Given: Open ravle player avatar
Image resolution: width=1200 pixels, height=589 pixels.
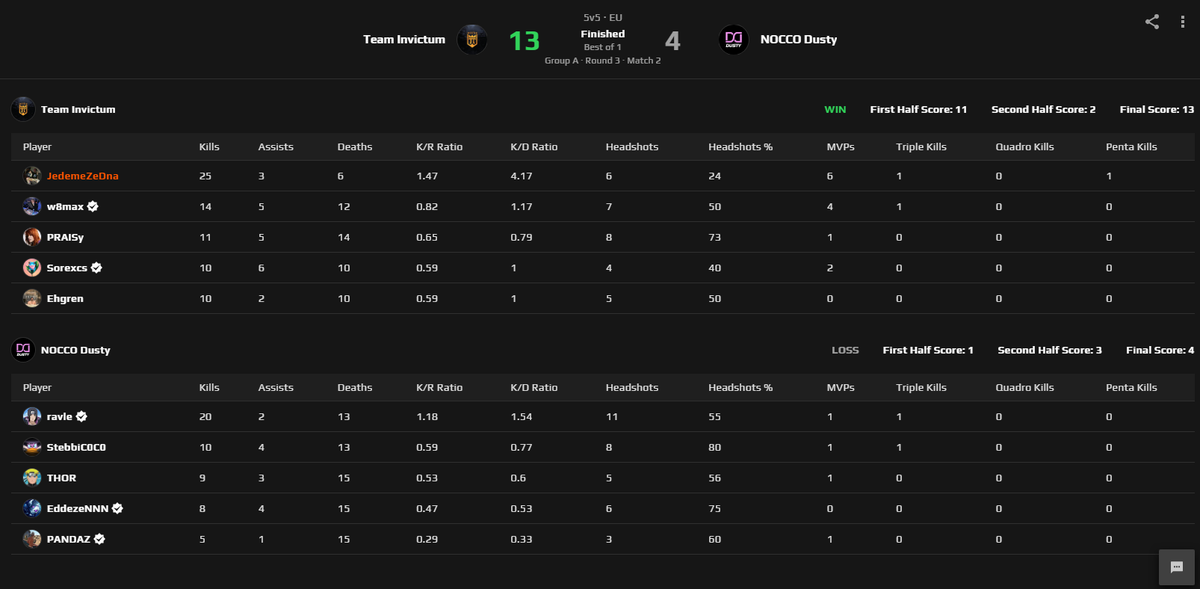Looking at the screenshot, I should click(x=33, y=416).
